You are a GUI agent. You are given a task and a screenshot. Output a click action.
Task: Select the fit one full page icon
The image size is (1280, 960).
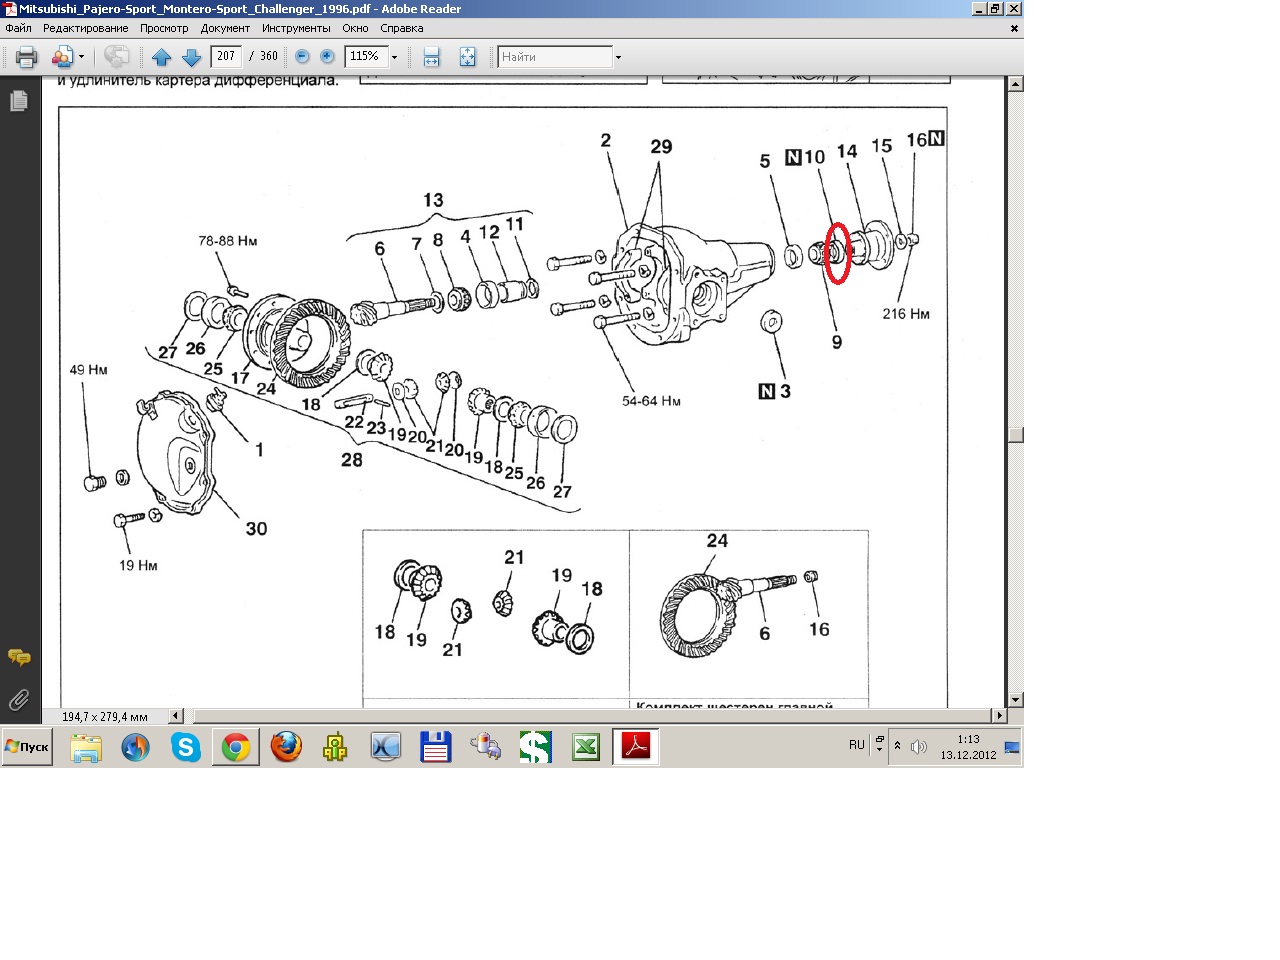(x=467, y=57)
